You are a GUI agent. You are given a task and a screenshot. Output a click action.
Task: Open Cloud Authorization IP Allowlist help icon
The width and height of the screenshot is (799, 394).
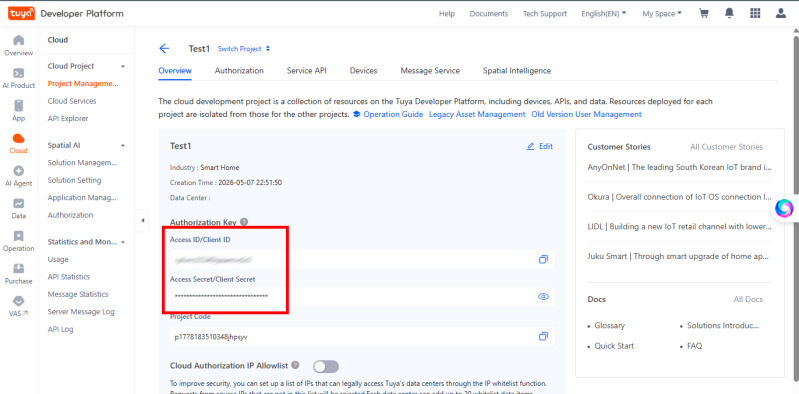click(x=296, y=365)
